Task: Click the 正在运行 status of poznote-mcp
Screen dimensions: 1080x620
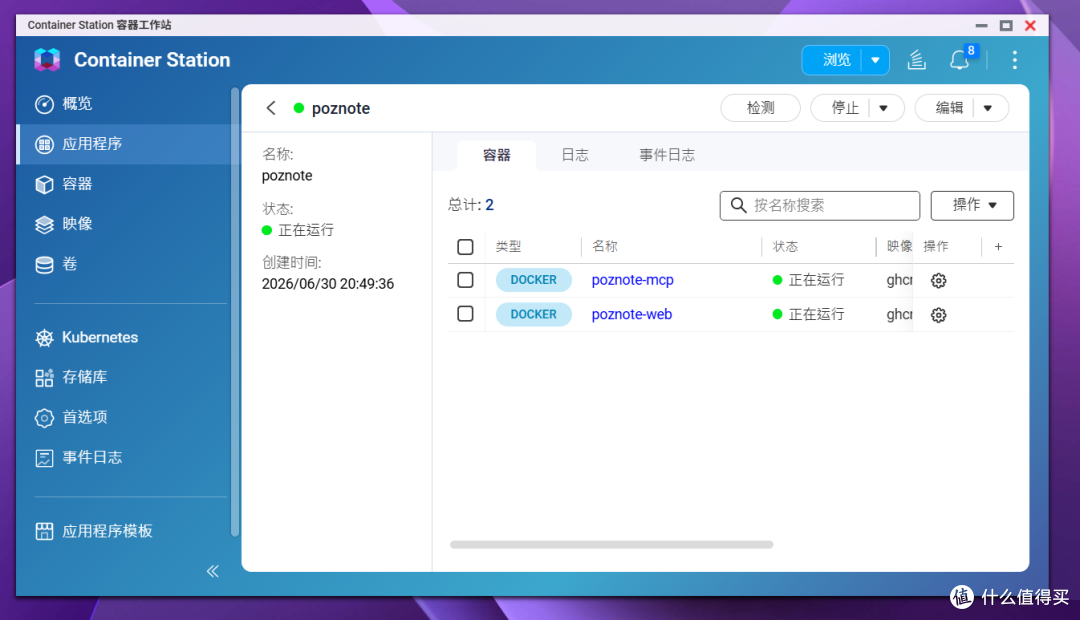Action: (809, 280)
